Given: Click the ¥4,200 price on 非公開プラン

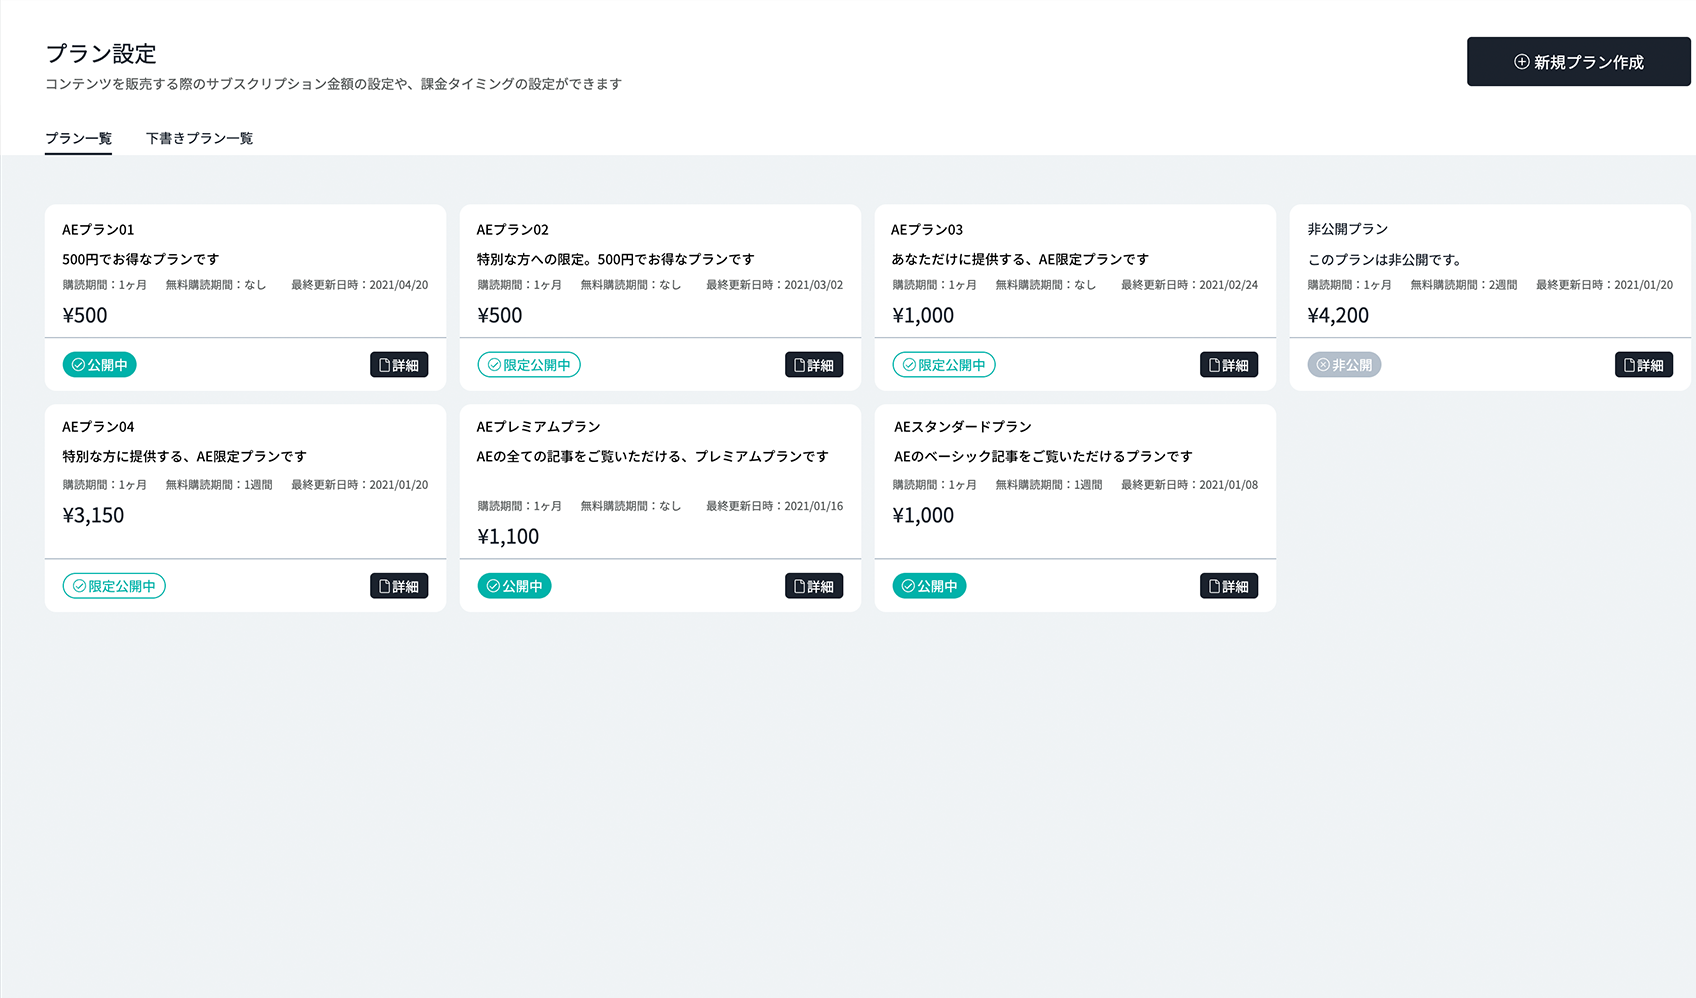Looking at the screenshot, I should point(1336,315).
